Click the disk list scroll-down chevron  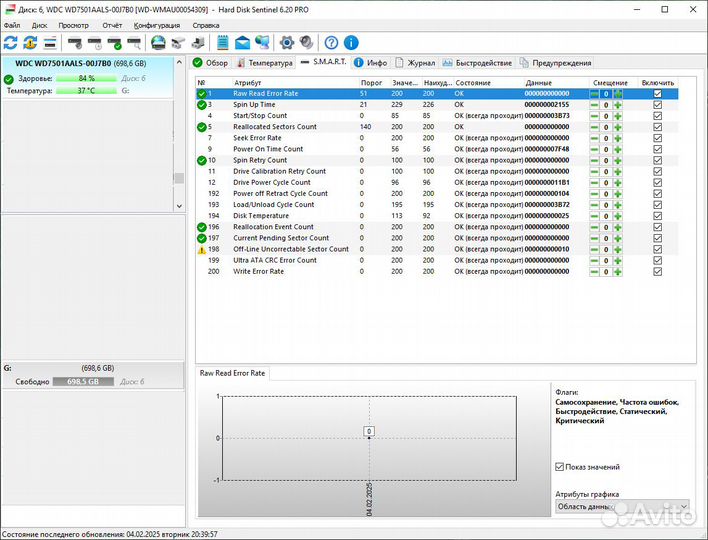point(180,204)
